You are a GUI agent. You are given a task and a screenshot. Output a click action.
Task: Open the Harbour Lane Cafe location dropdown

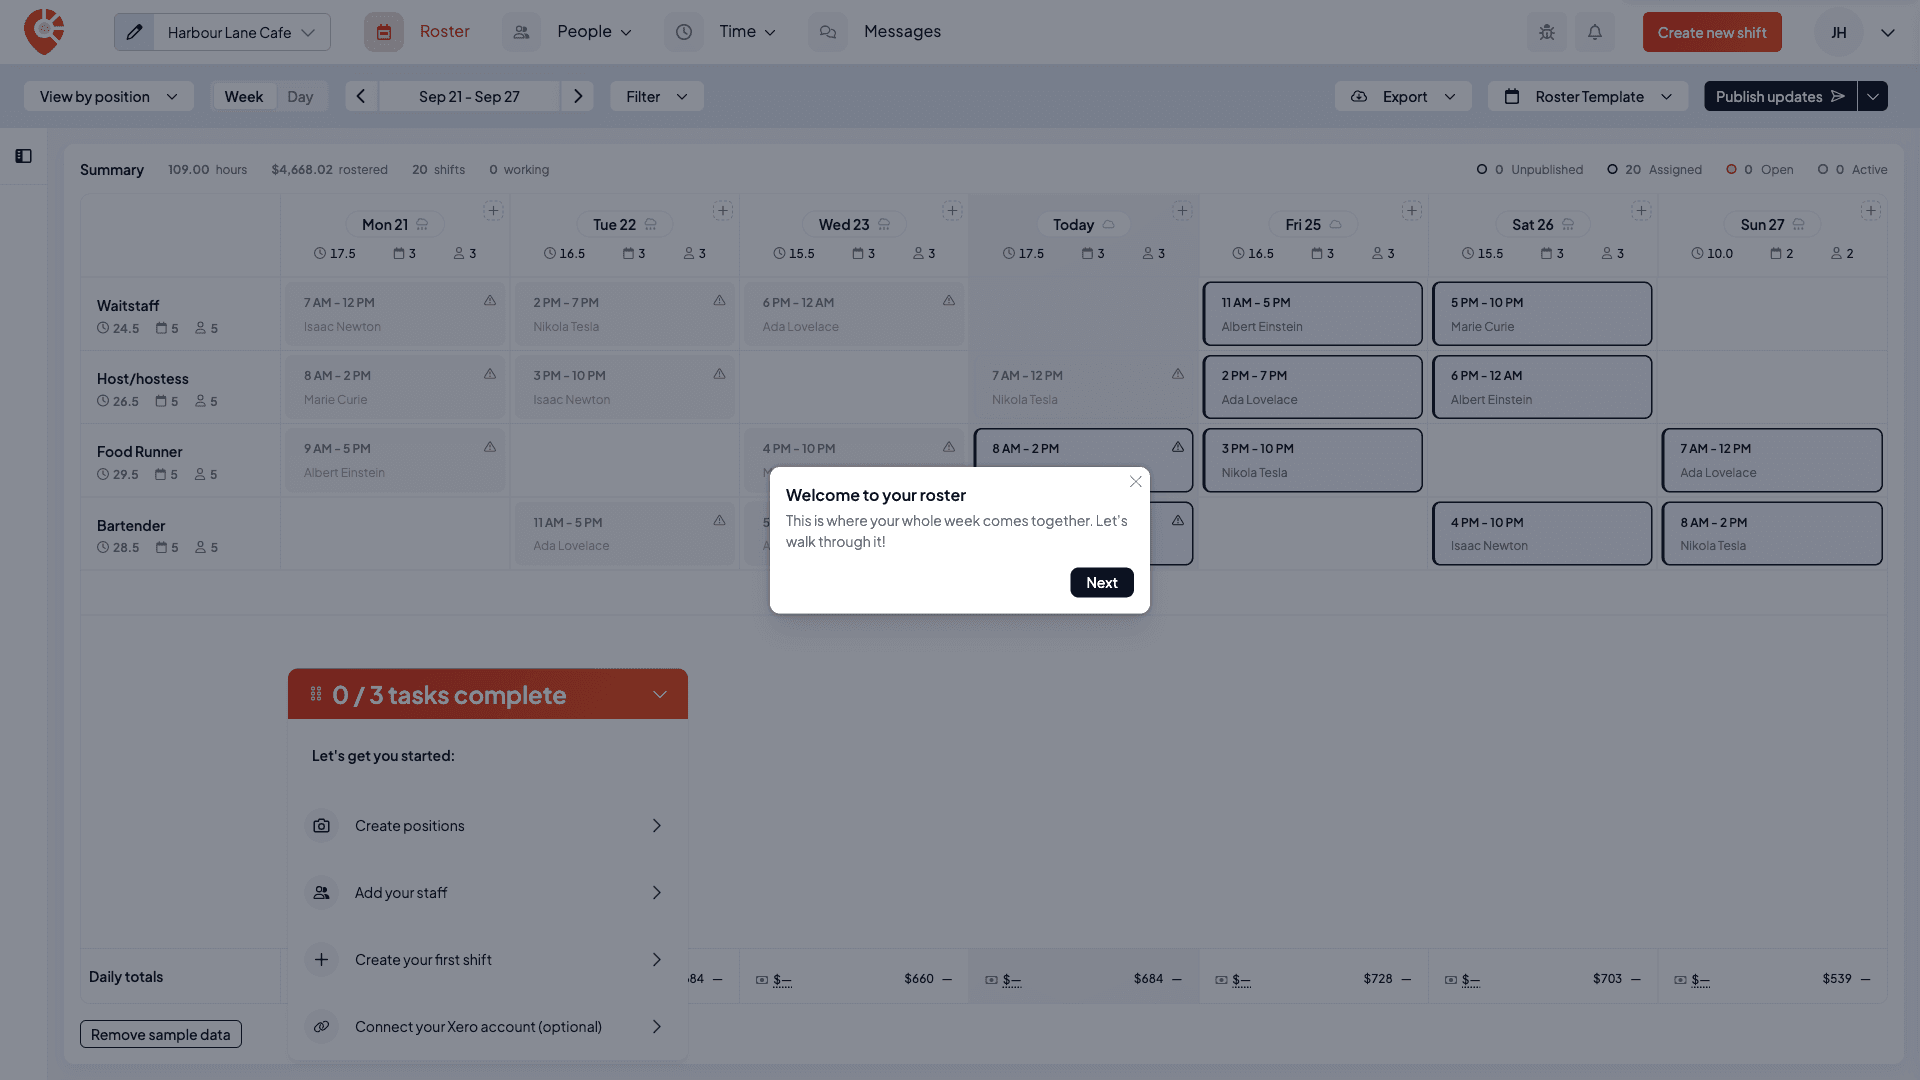click(241, 32)
